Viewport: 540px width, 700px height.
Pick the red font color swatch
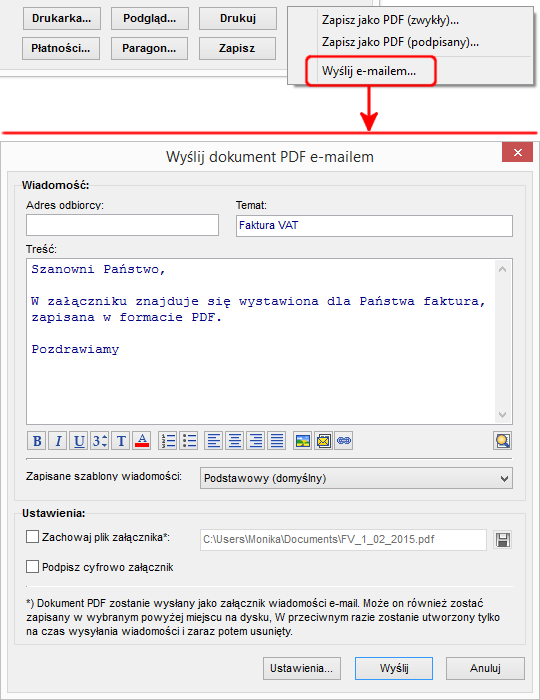click(141, 441)
